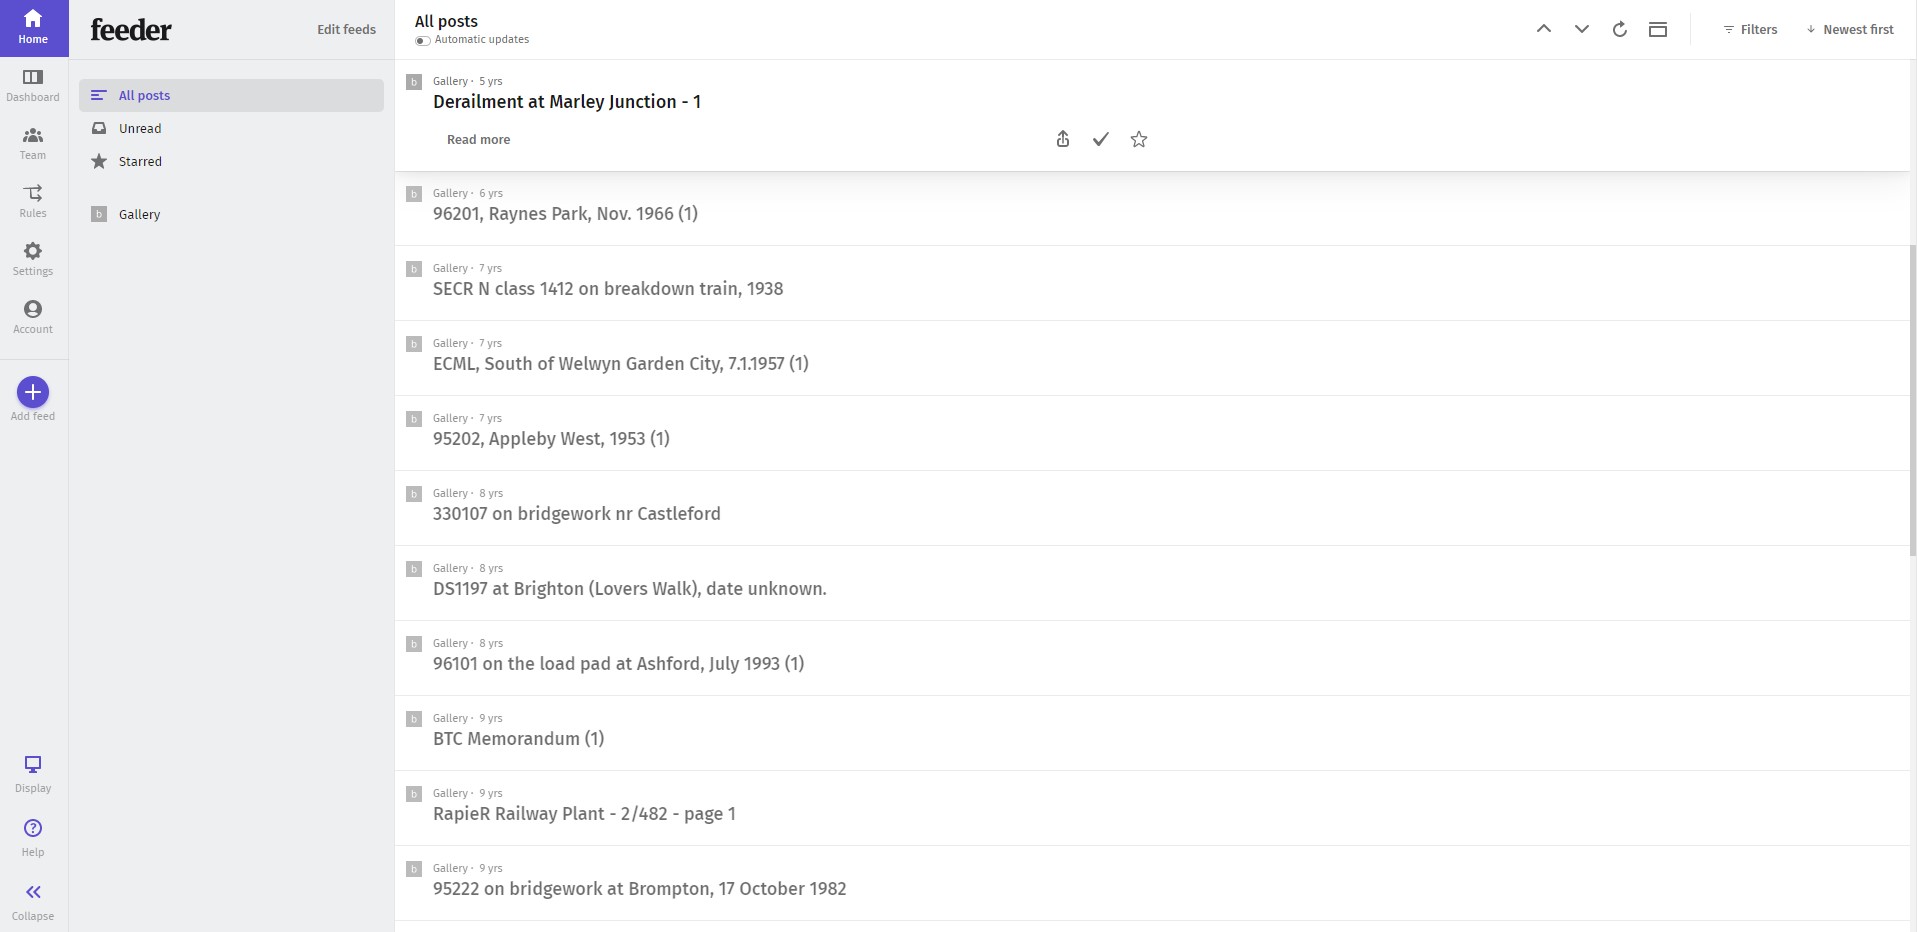Viewport: 1917px width, 932px height.
Task: Select the Starred posts list
Action: pyautogui.click(x=140, y=161)
